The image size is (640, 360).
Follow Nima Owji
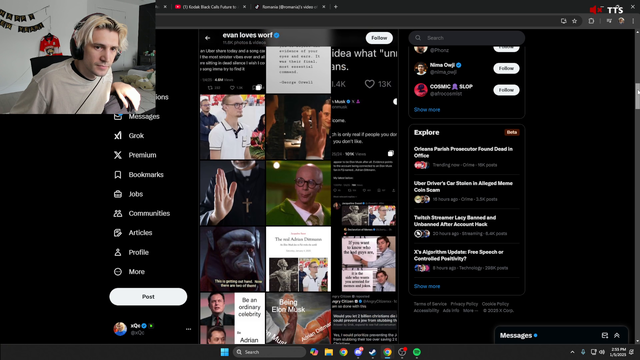[x=506, y=68]
